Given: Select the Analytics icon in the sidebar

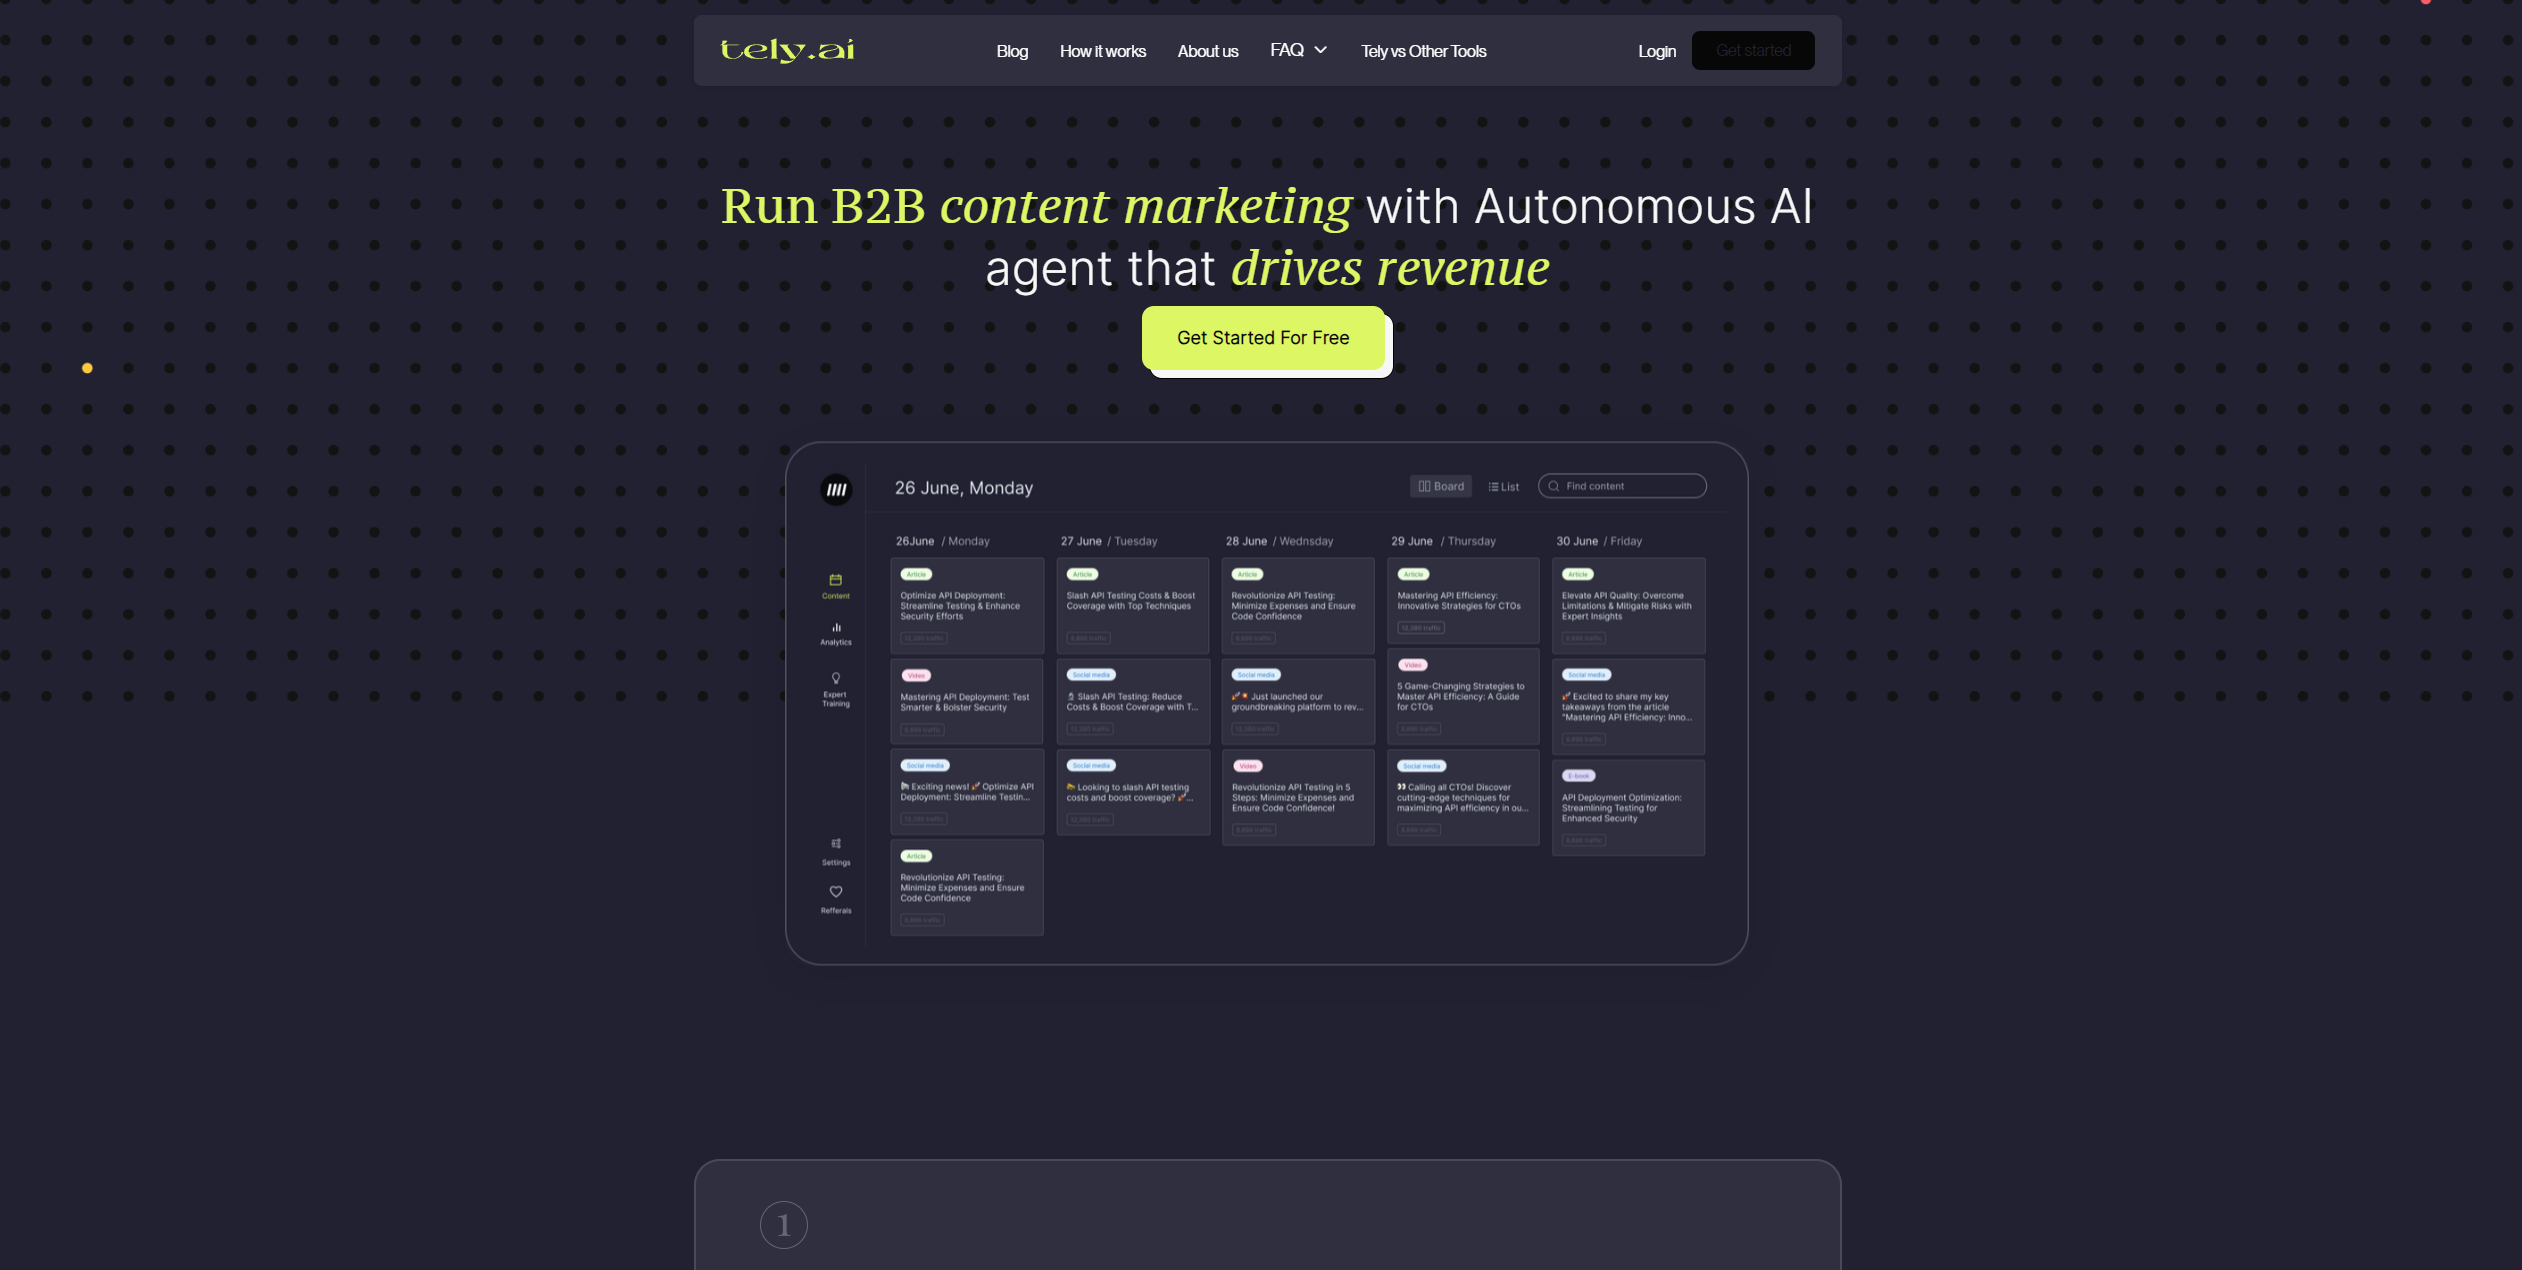Looking at the screenshot, I should (x=835, y=632).
